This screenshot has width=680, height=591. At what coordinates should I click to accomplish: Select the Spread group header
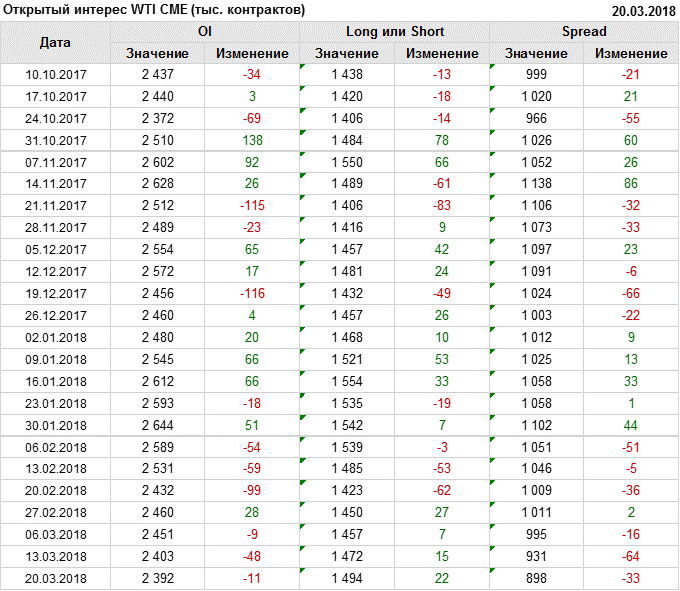pos(583,32)
